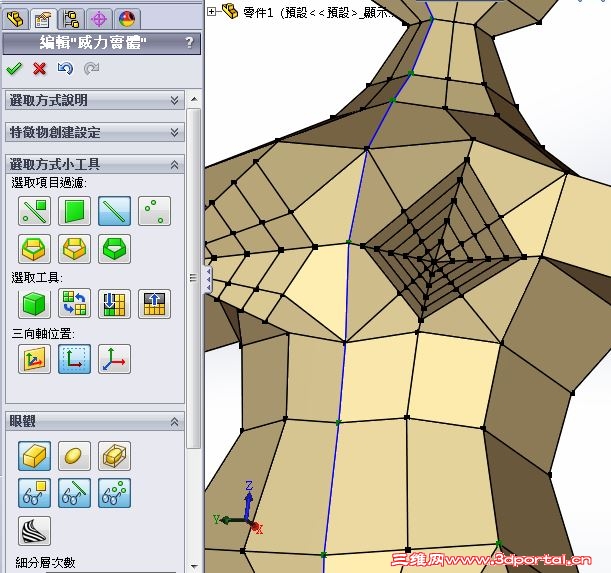Screen dimensions: 611x573
Task: Toggle vertex visibility glasses icon
Action: (x=114, y=493)
